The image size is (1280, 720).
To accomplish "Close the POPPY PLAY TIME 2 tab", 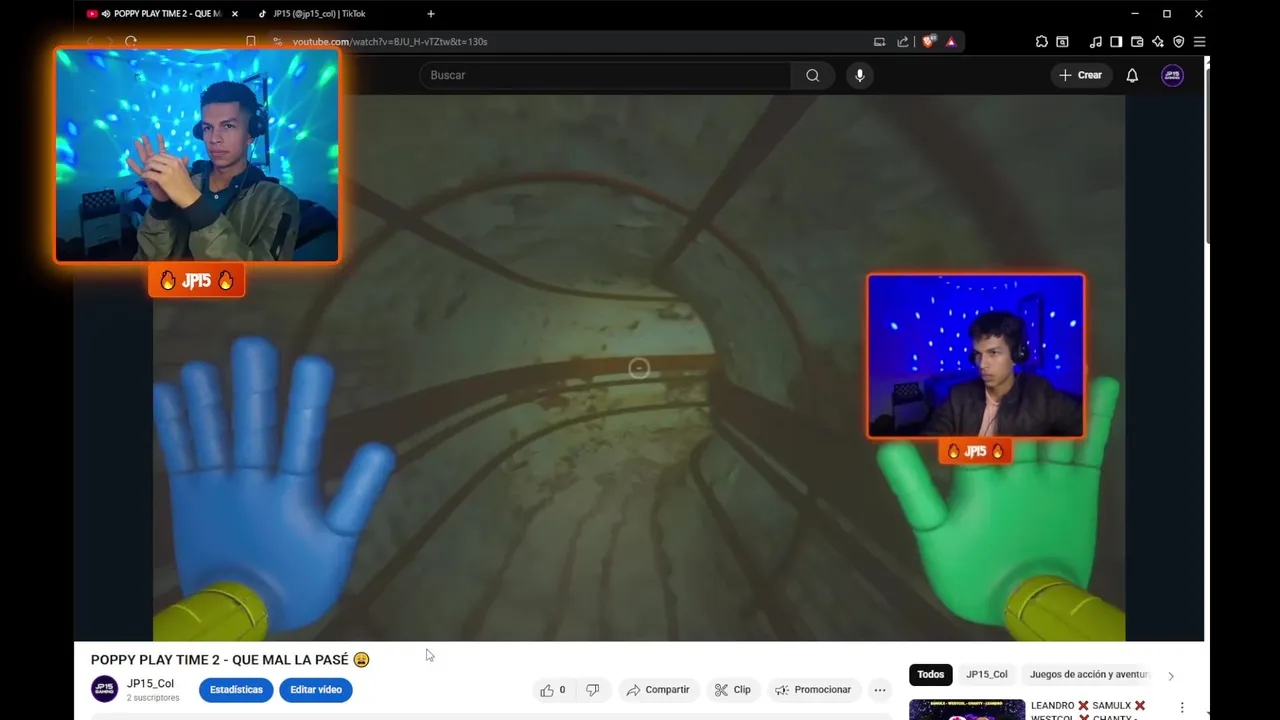I will coord(235,14).
